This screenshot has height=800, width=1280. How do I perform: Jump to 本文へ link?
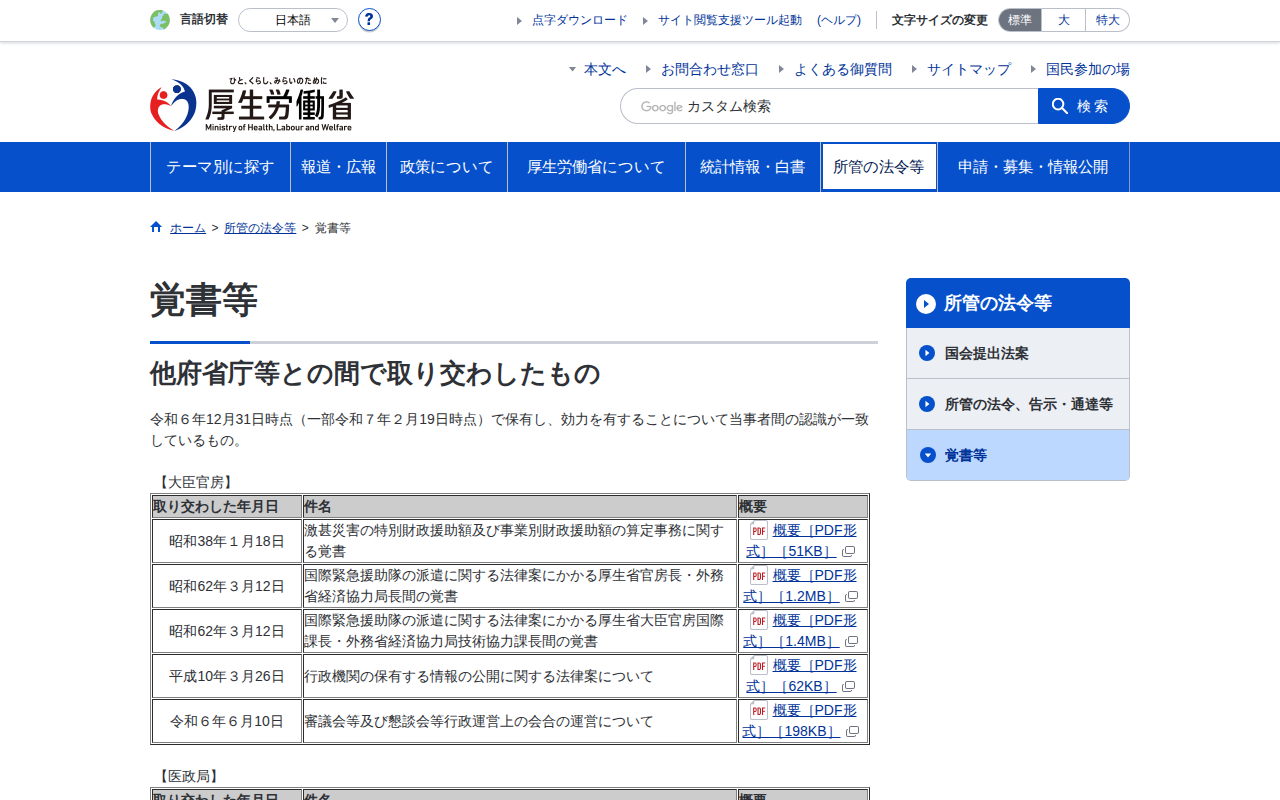point(605,69)
